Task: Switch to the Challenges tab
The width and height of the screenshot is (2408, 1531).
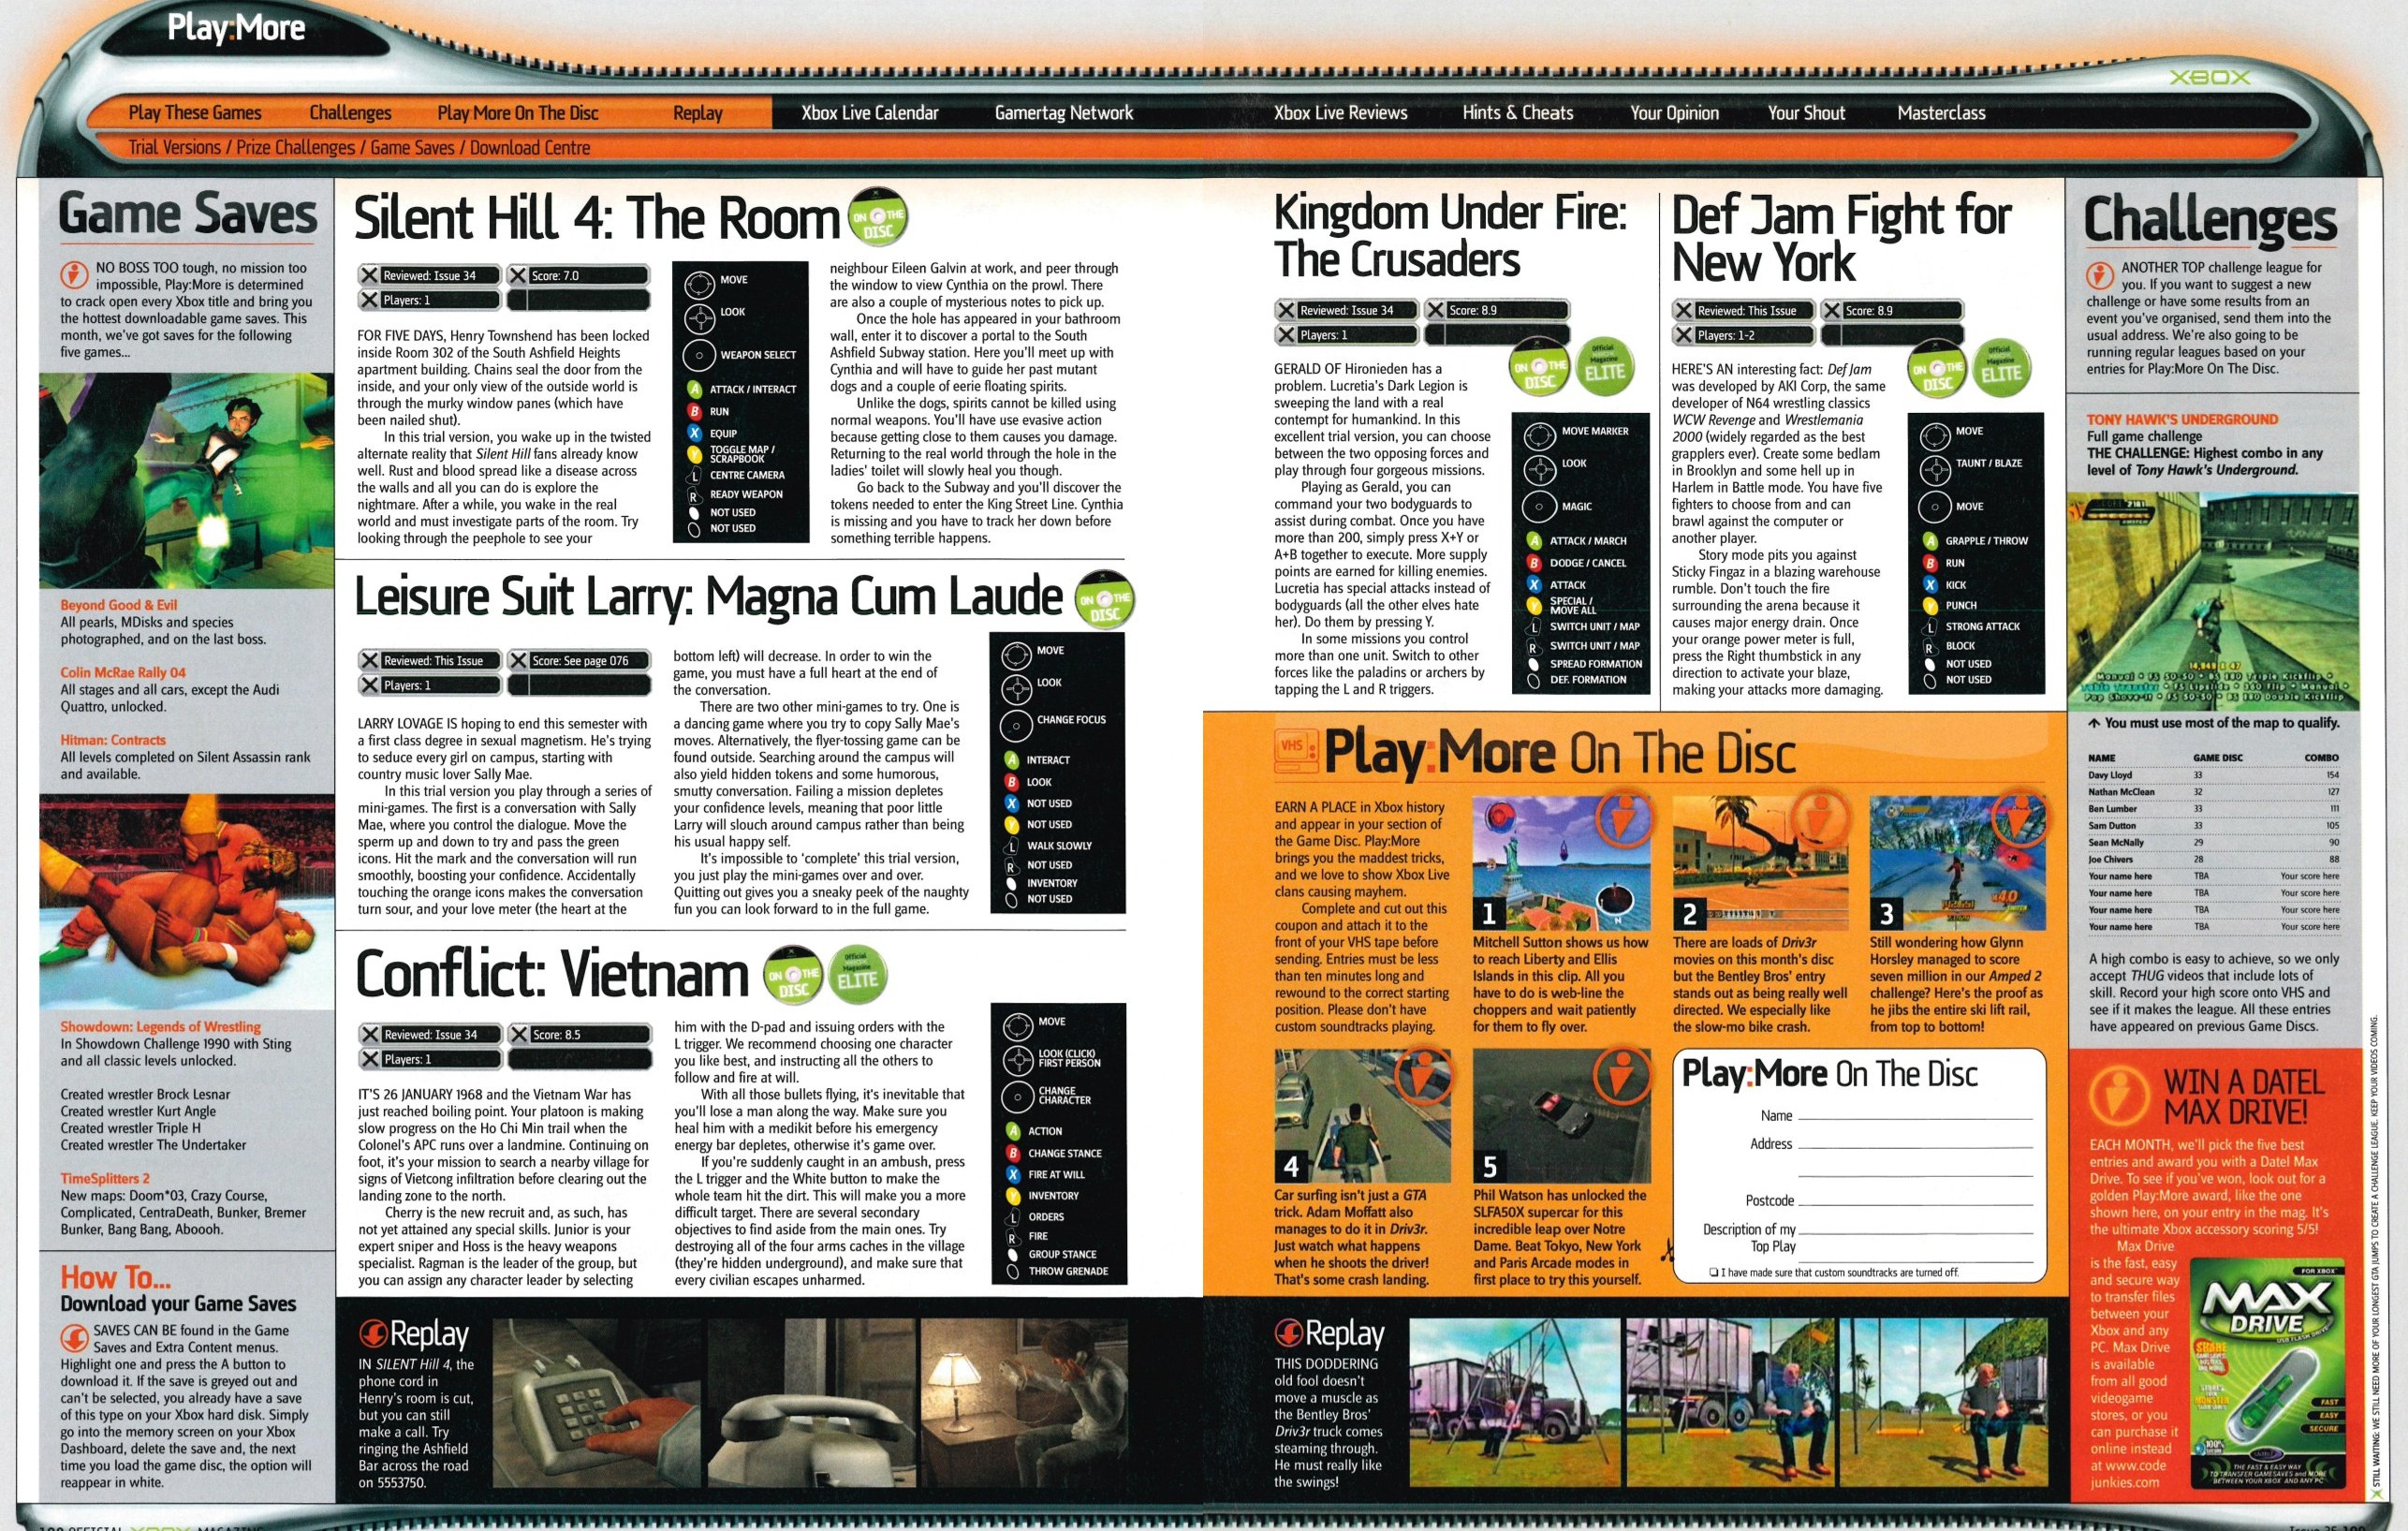Action: pos(350,113)
